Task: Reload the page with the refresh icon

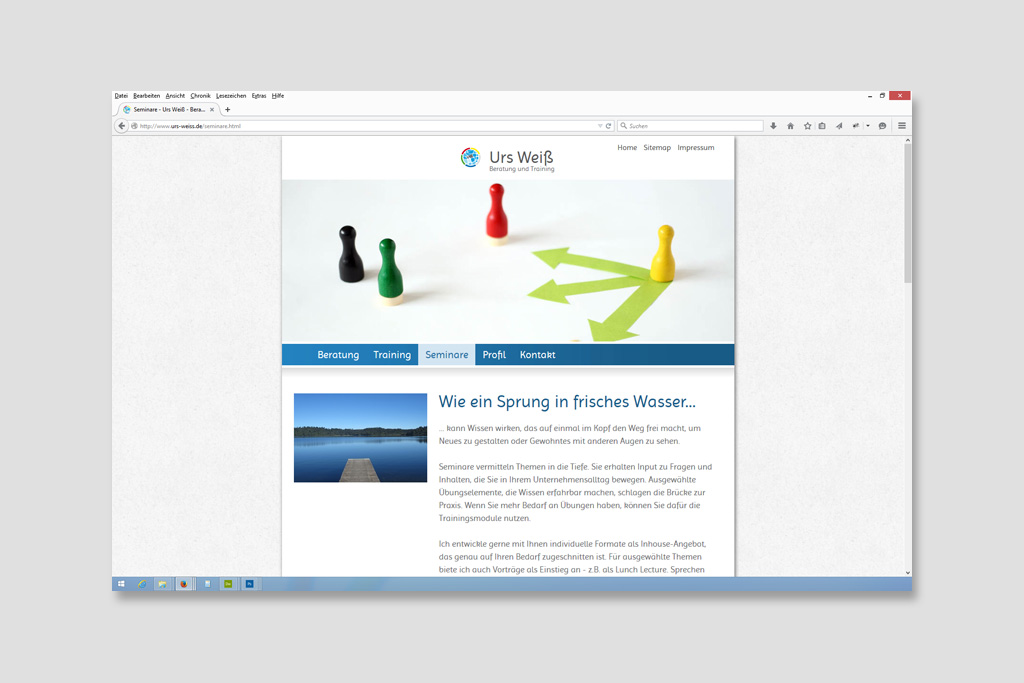Action: [x=608, y=126]
